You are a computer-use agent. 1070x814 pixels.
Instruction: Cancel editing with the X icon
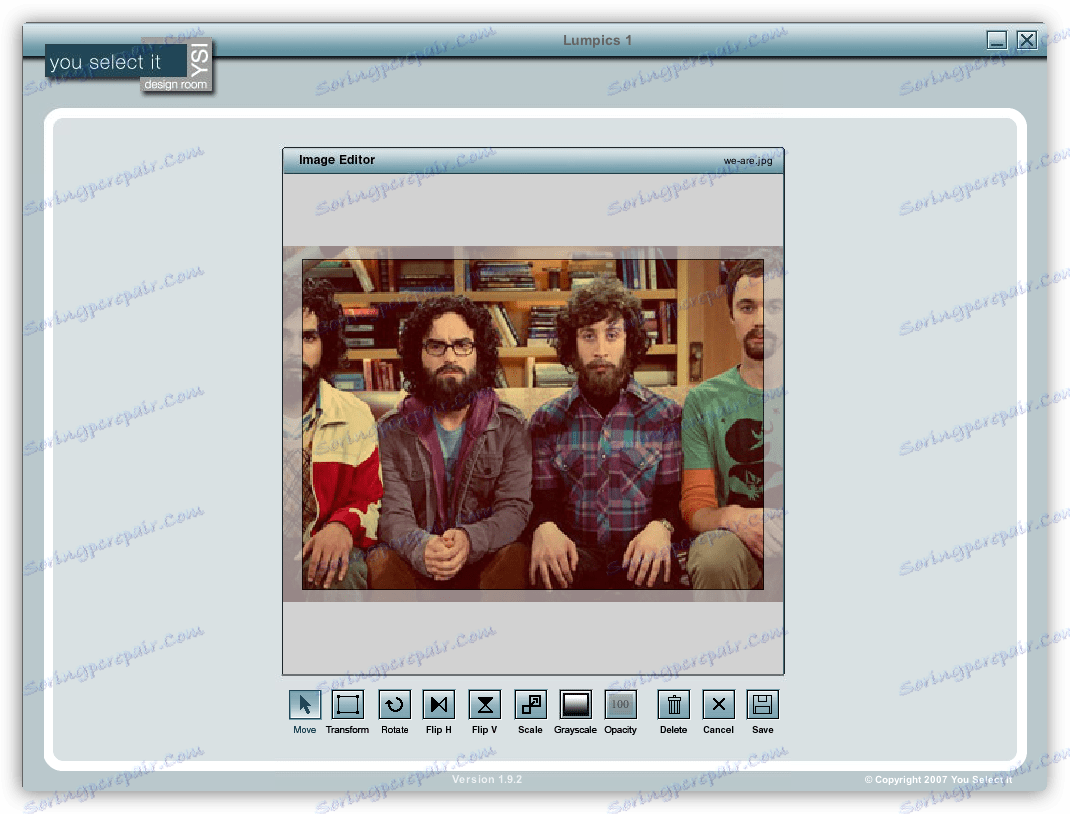(719, 704)
